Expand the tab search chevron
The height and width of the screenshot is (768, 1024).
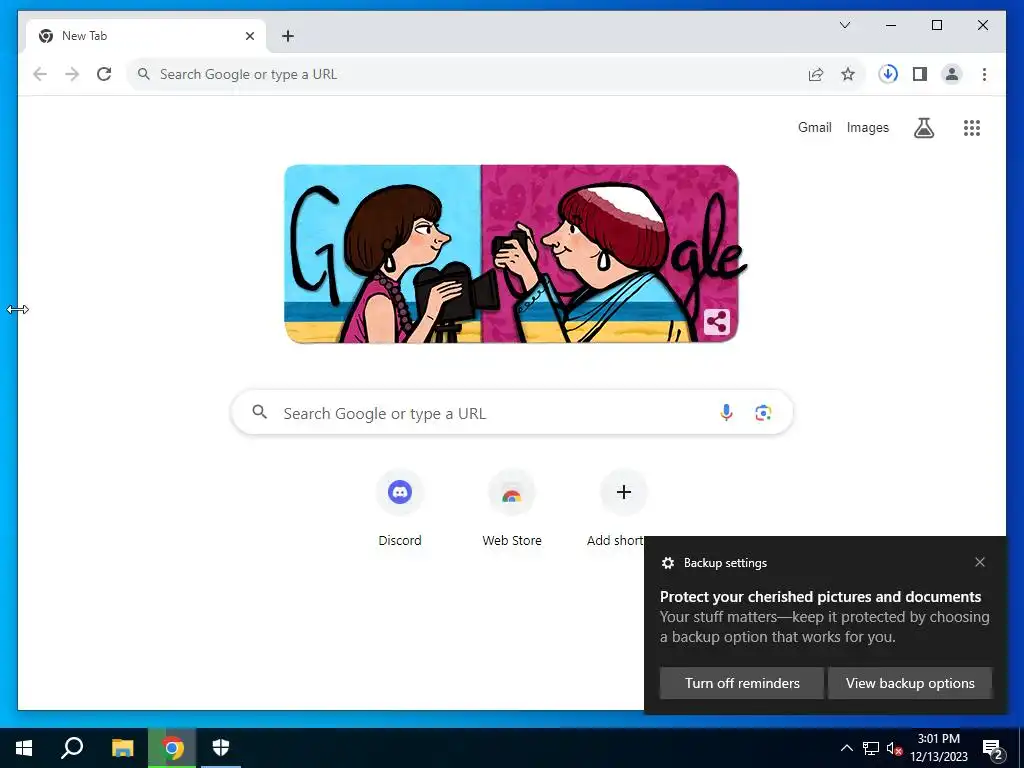coord(844,25)
